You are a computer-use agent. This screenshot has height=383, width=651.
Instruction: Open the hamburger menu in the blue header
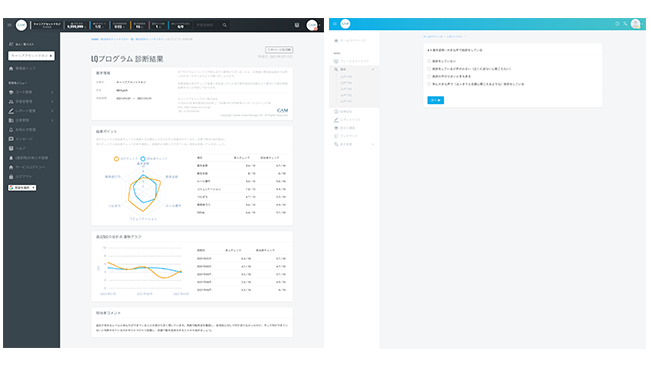[335, 24]
